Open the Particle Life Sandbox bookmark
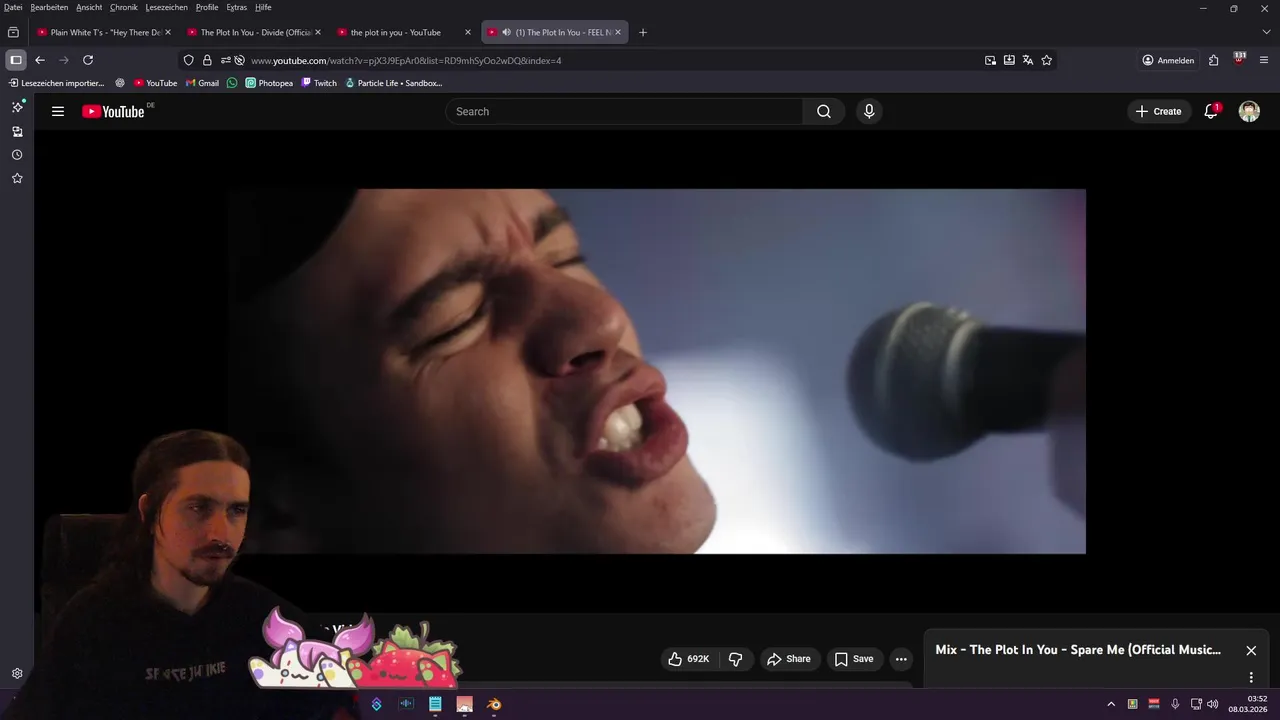Viewport: 1280px width, 720px height. pos(393,83)
